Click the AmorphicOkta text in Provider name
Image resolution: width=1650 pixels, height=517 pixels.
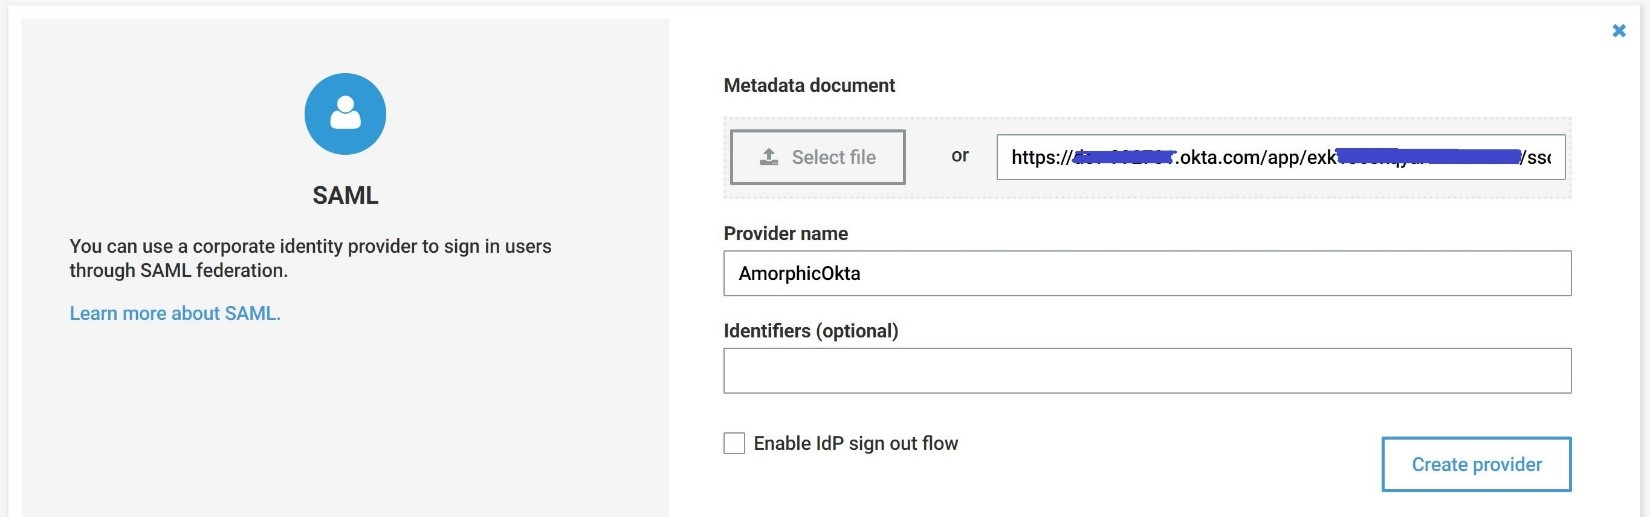pyautogui.click(x=799, y=273)
